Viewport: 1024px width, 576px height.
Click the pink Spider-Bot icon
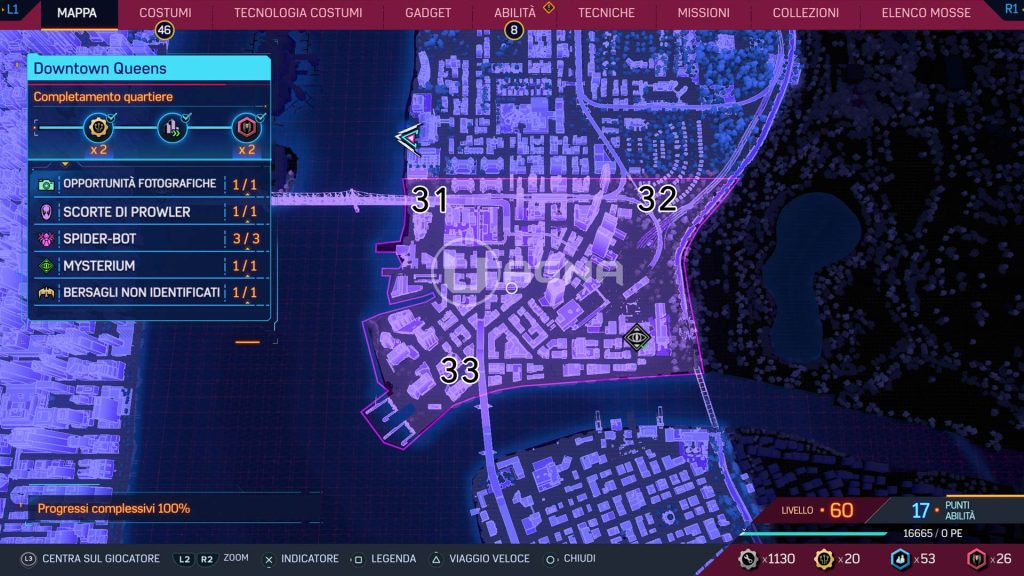point(47,240)
